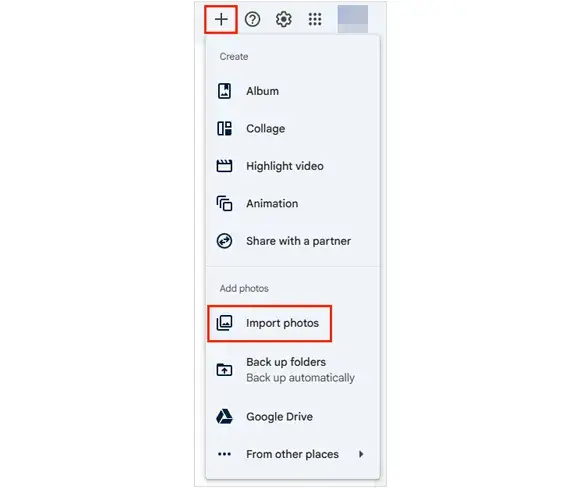Click the Album bookmark icon
Screen dimensions: 580x488
224,91
